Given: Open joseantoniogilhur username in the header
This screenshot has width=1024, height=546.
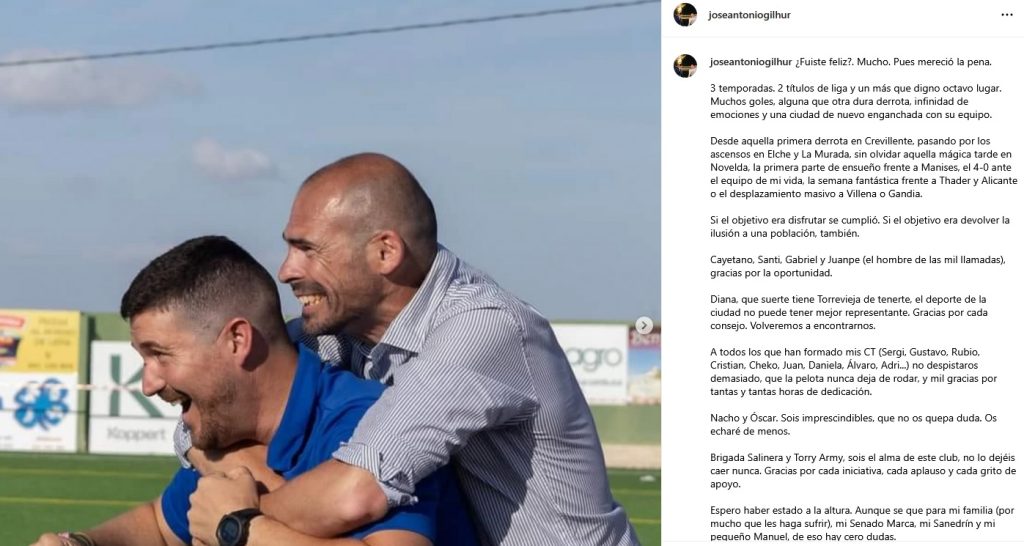Looking at the screenshot, I should pos(749,15).
